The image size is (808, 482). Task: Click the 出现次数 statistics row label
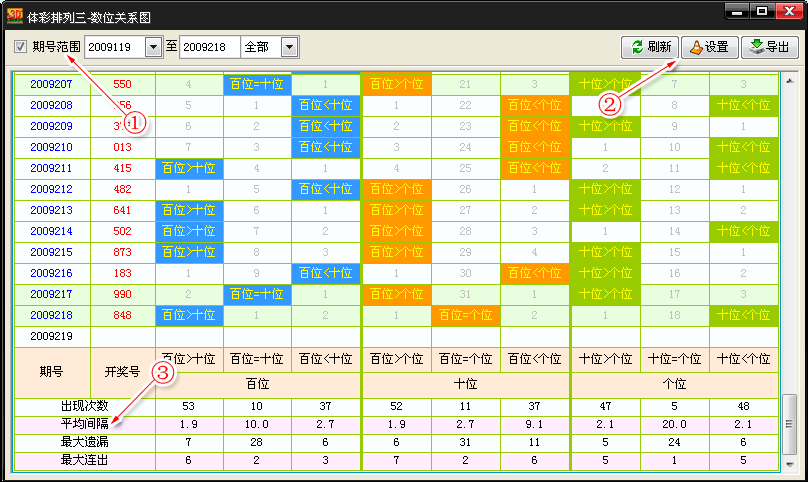click(x=84, y=407)
